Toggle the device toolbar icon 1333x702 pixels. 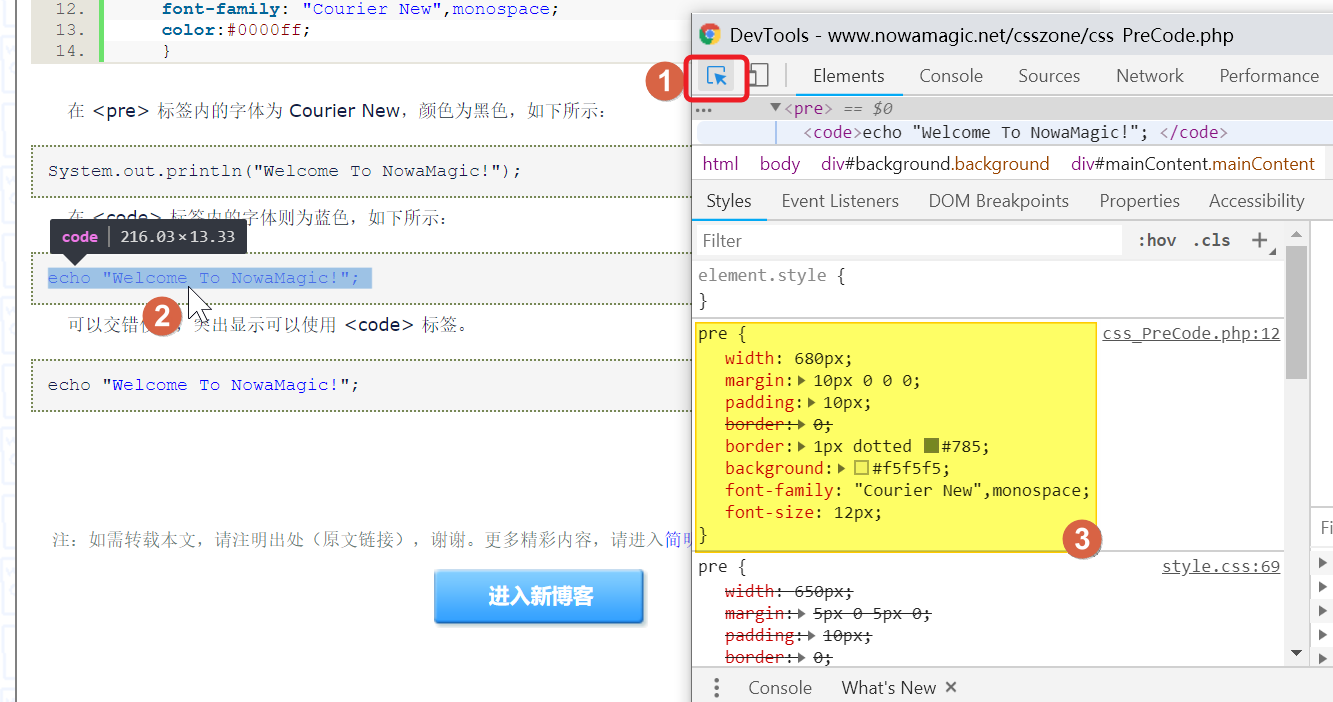[758, 76]
